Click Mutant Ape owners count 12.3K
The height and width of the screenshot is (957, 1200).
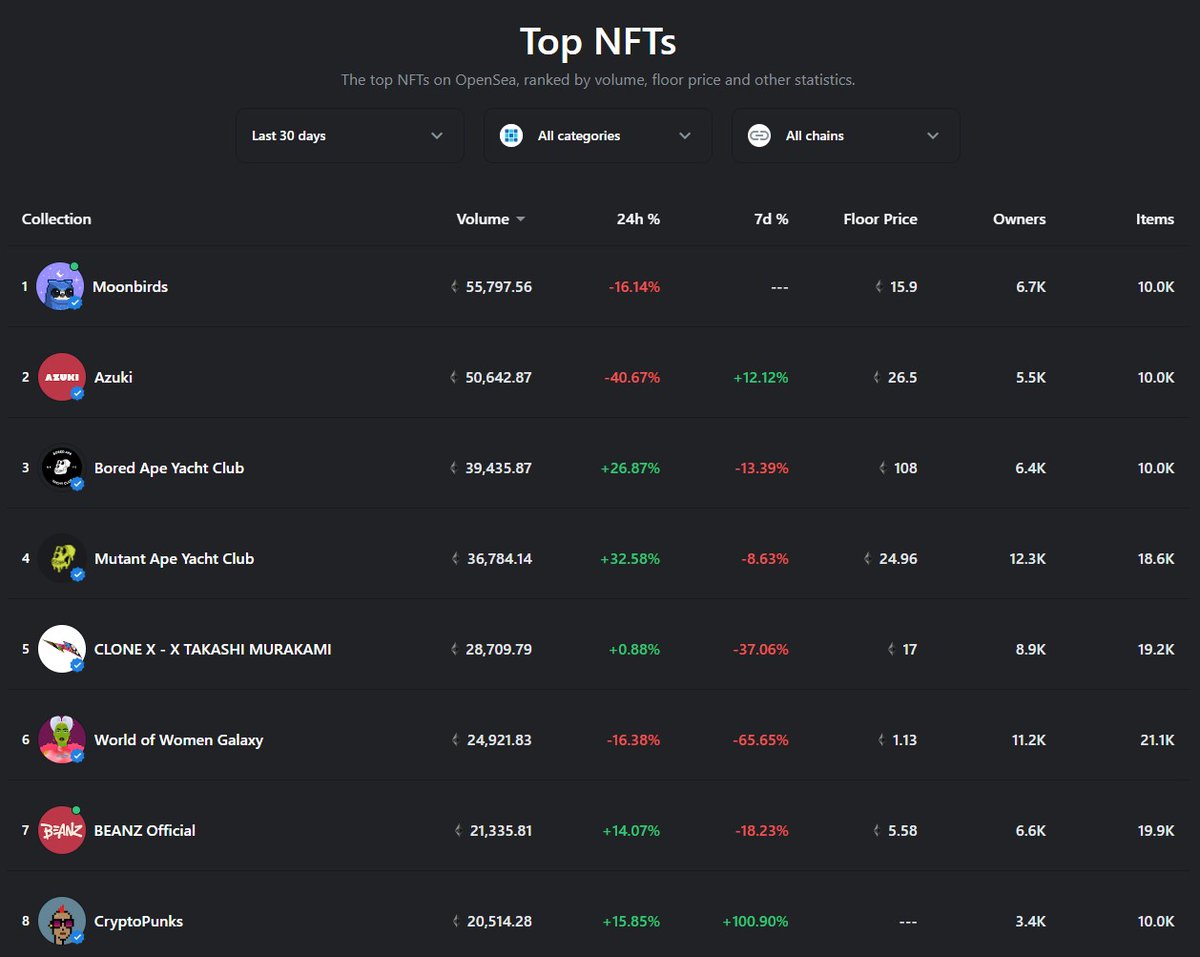click(1028, 559)
